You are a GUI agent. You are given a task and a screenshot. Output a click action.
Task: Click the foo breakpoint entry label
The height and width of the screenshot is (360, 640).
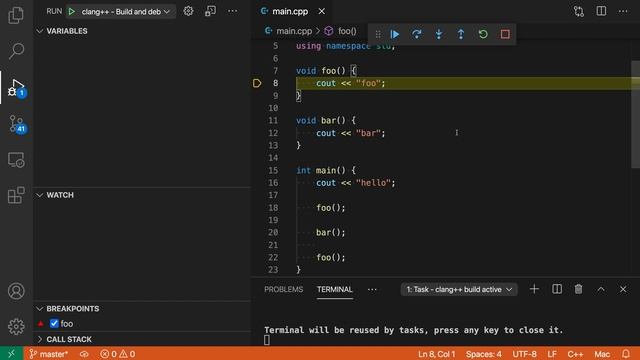pyautogui.click(x=67, y=324)
